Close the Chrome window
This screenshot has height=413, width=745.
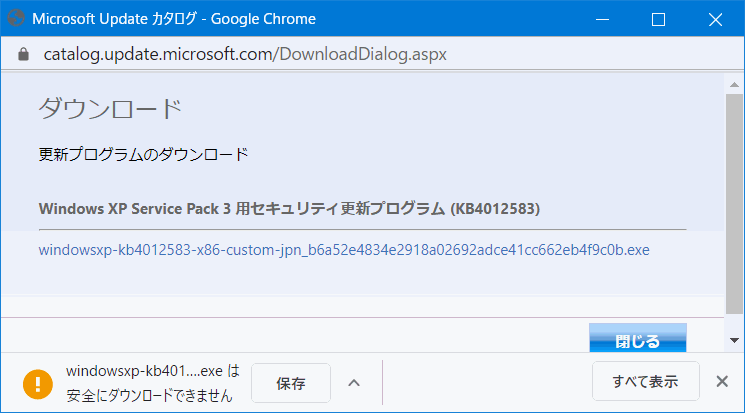715,19
